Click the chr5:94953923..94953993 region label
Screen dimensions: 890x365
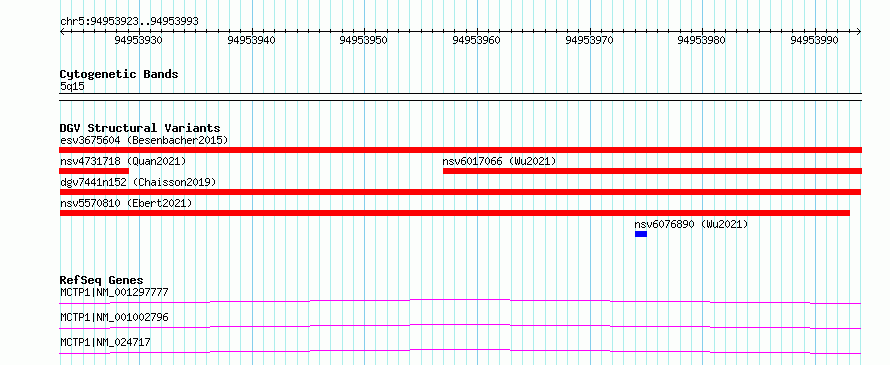tap(129, 22)
